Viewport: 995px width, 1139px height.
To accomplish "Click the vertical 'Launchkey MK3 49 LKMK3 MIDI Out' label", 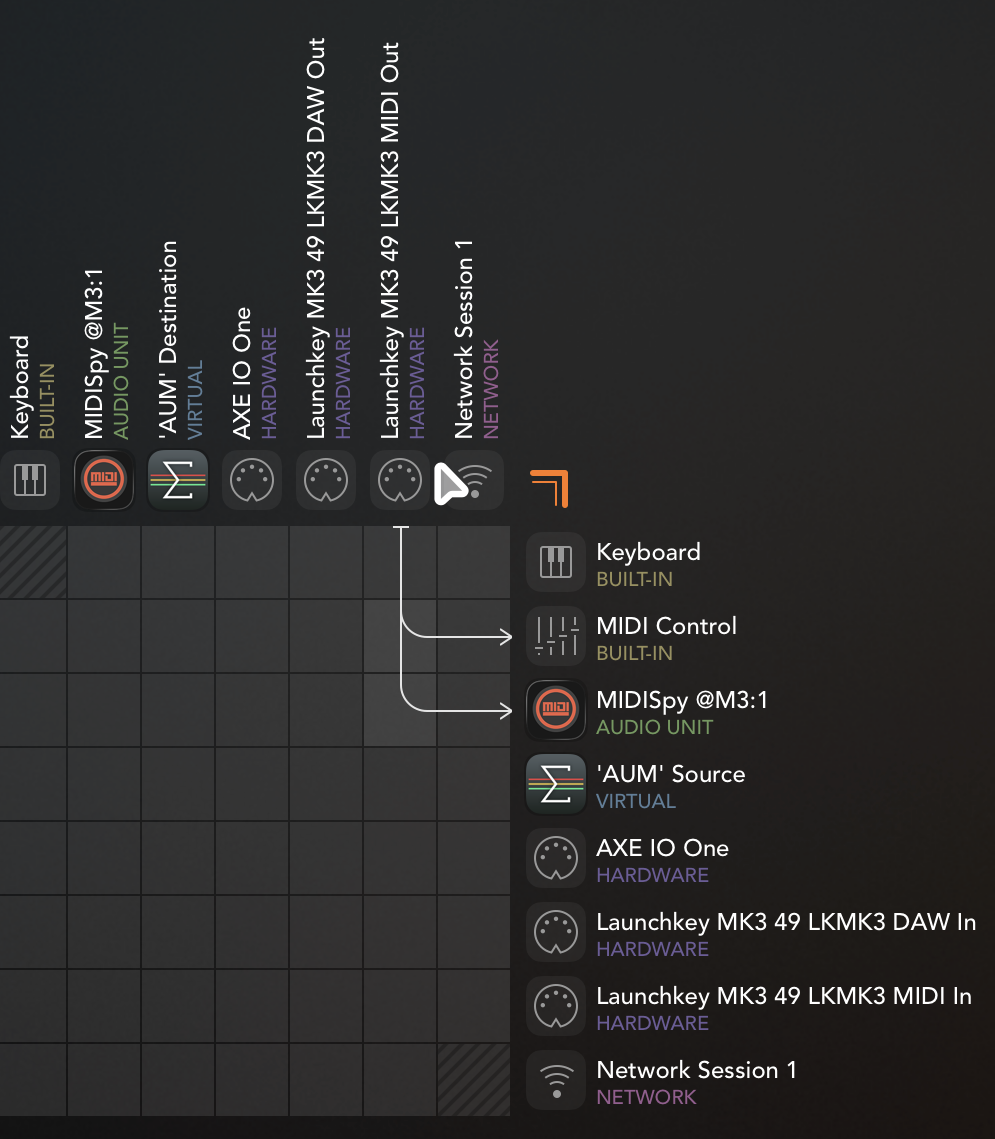I will click(389, 240).
